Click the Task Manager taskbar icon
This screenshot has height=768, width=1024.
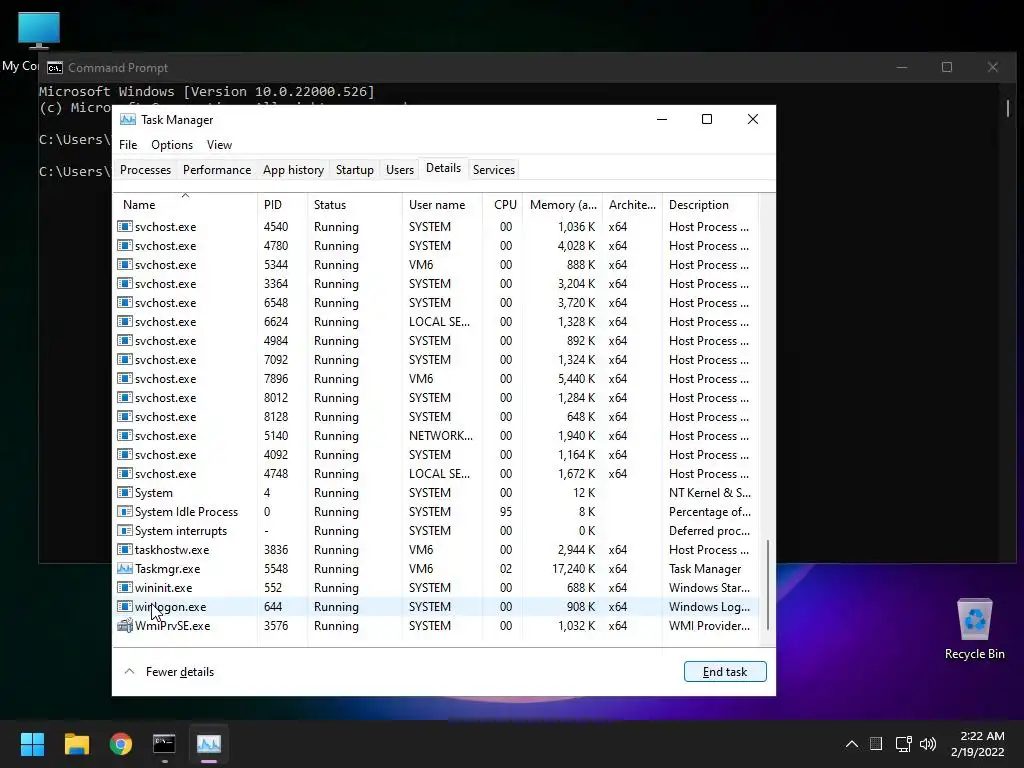point(209,744)
